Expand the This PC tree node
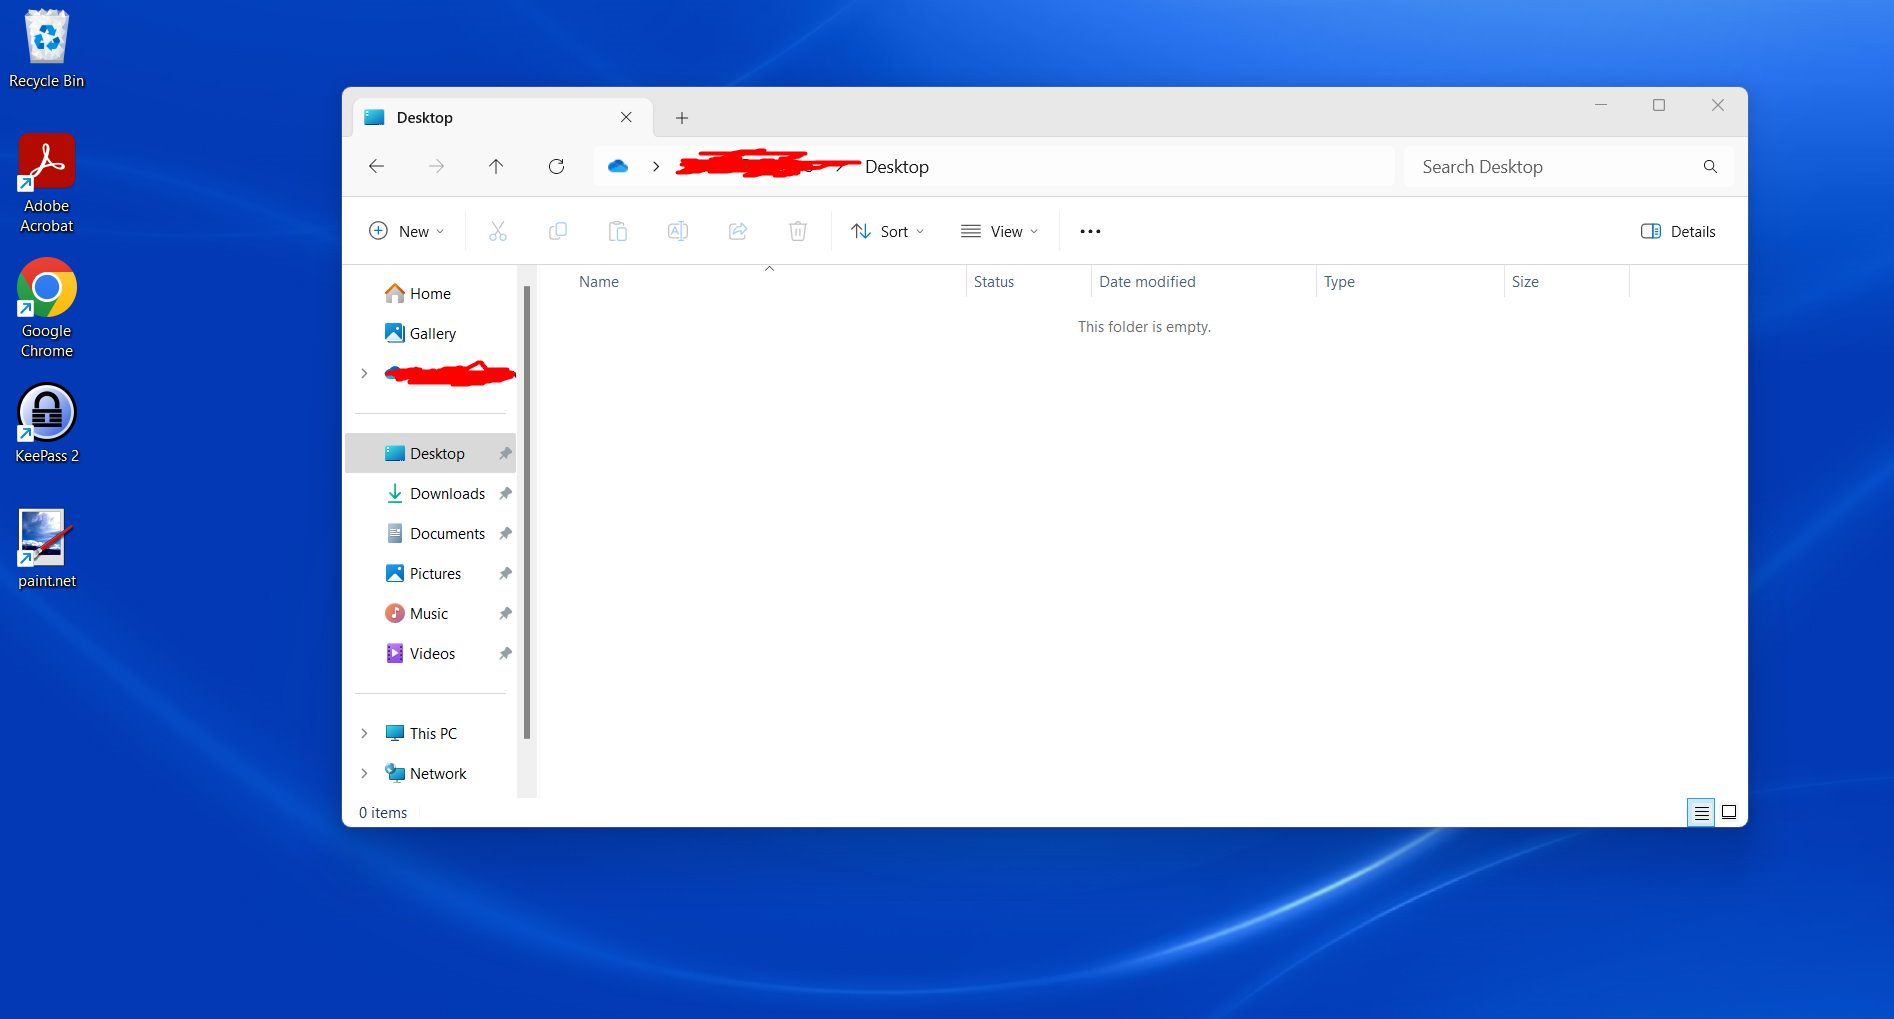Viewport: 1894px width, 1019px height. 364,733
